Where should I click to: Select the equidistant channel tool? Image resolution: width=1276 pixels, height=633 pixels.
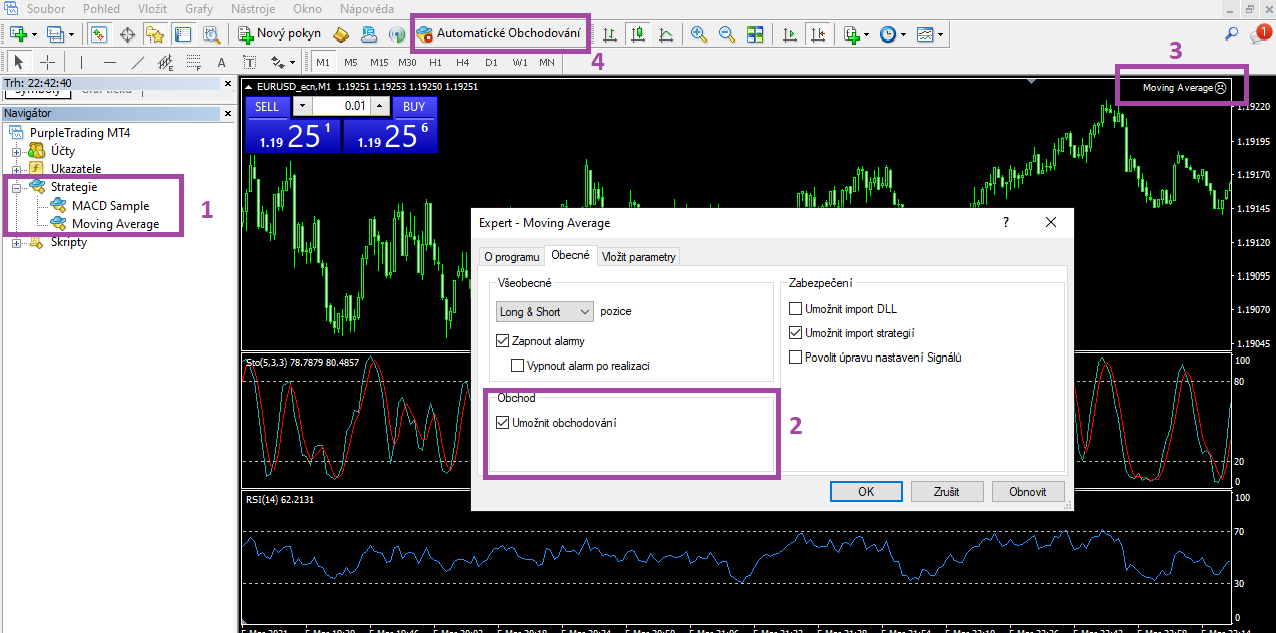point(165,62)
